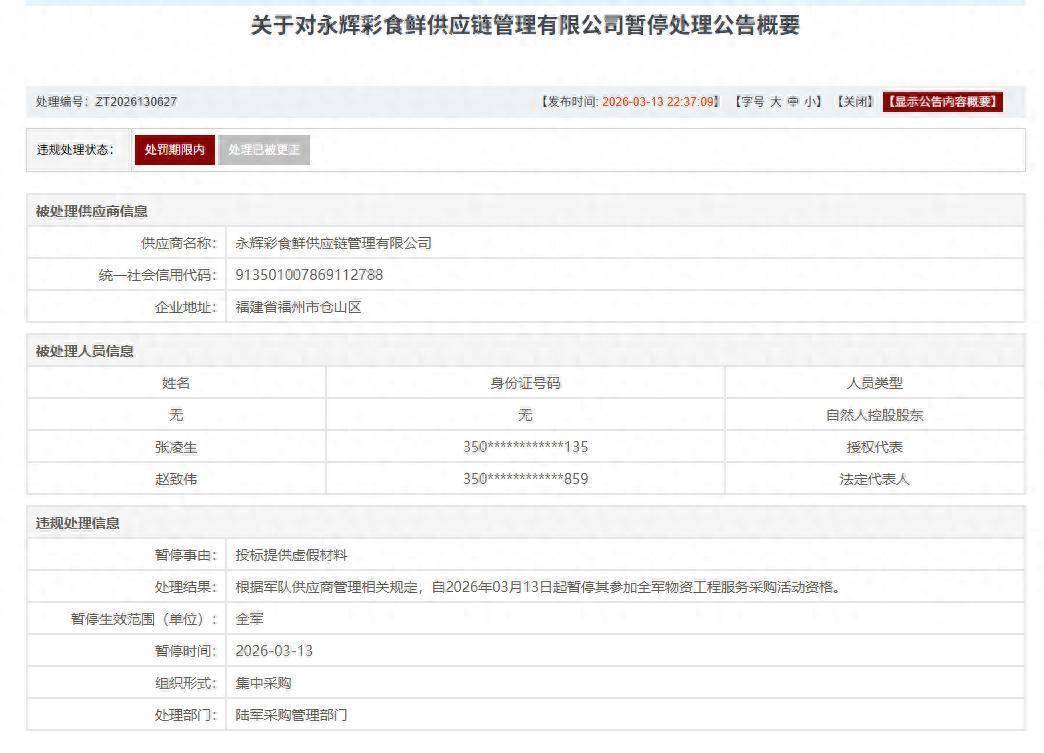Click the name 赵致伟 in the table
This screenshot has width=1044, height=753.
[176, 479]
